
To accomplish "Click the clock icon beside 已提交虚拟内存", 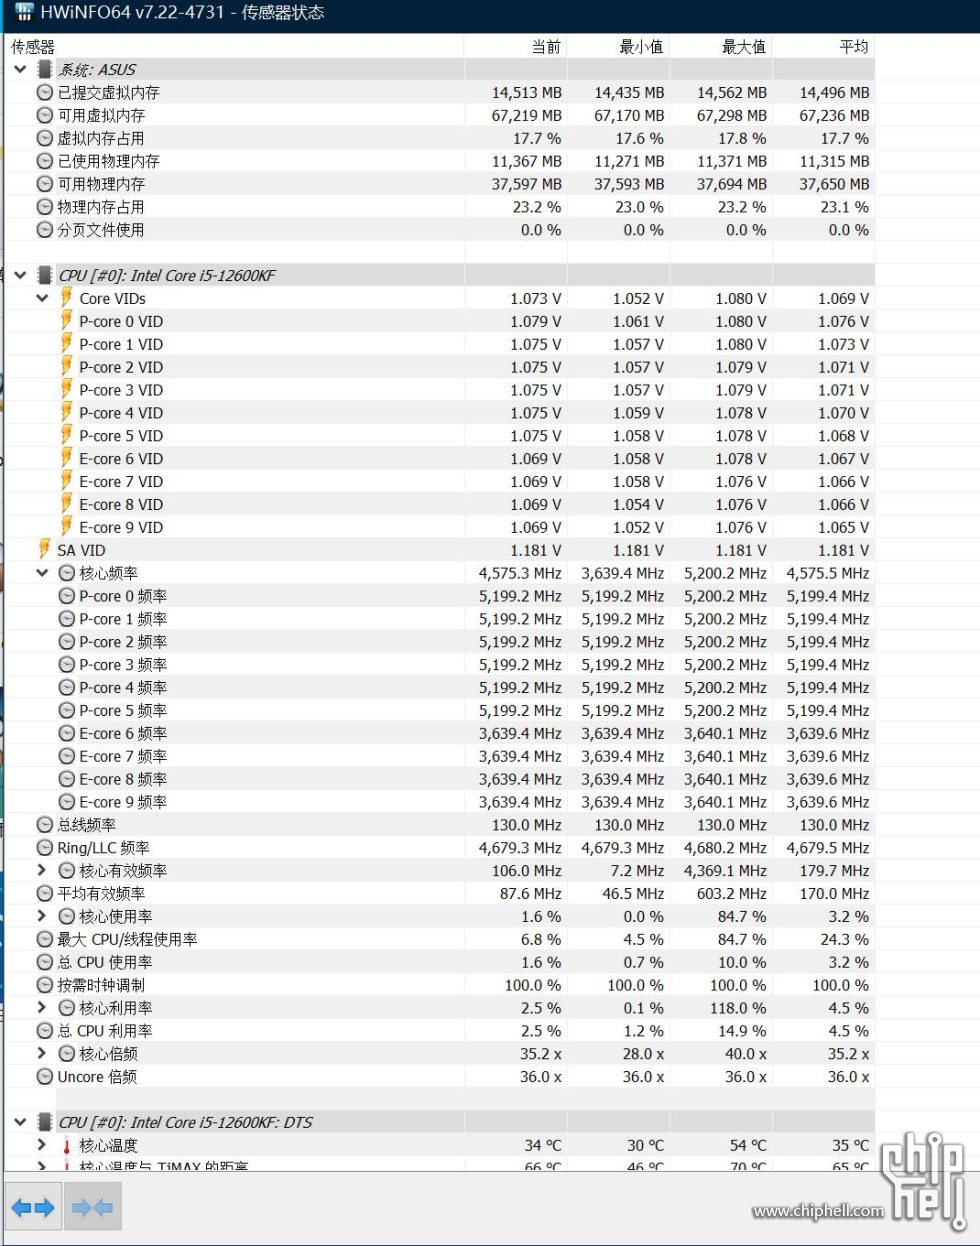I will (44, 92).
